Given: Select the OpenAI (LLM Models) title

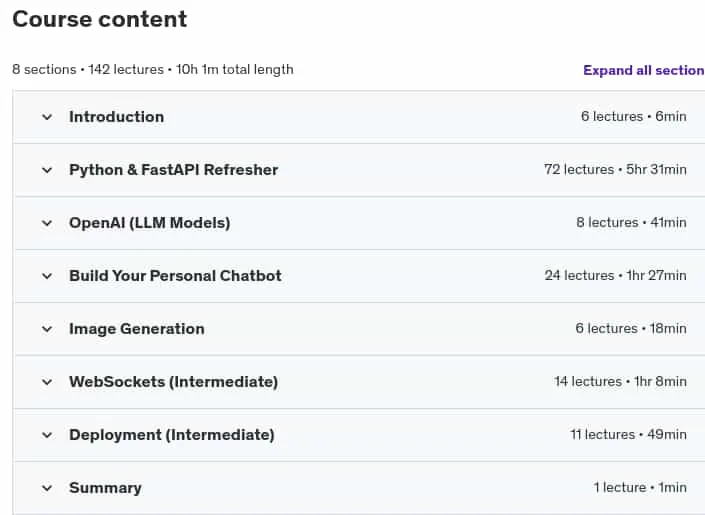Looking at the screenshot, I should click(x=150, y=223).
